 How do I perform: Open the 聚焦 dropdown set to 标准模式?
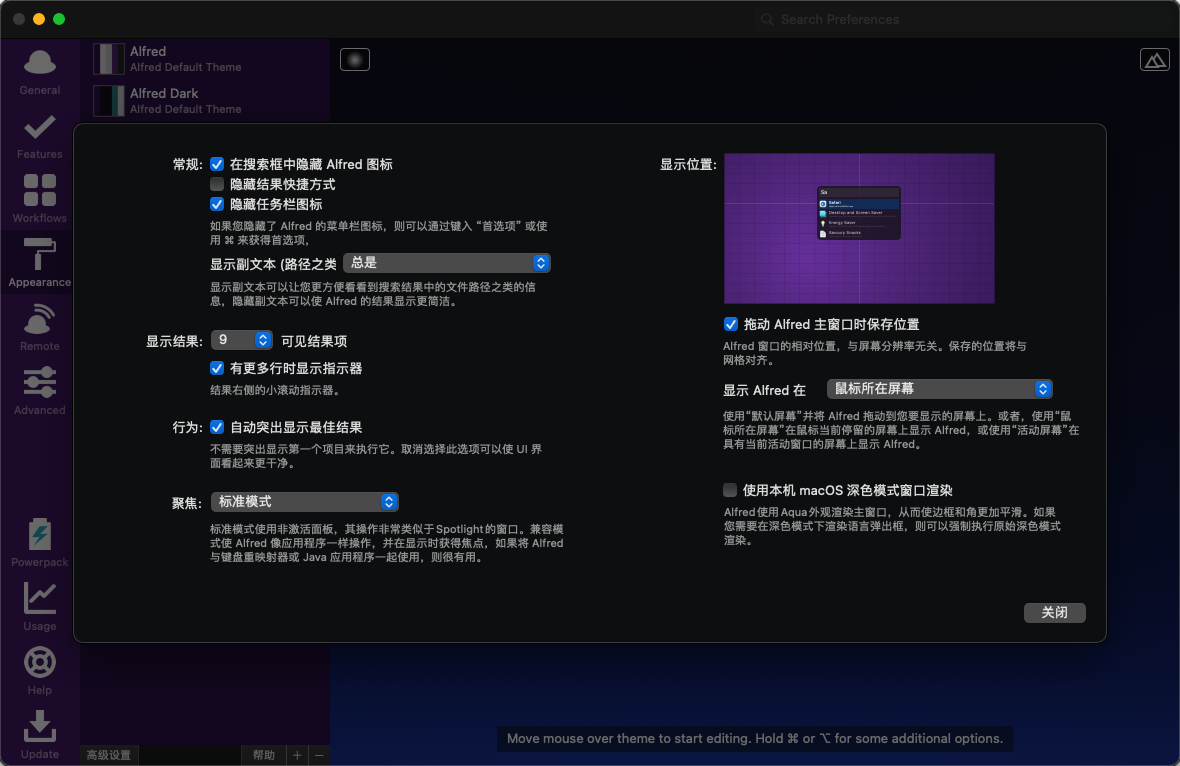pos(305,501)
